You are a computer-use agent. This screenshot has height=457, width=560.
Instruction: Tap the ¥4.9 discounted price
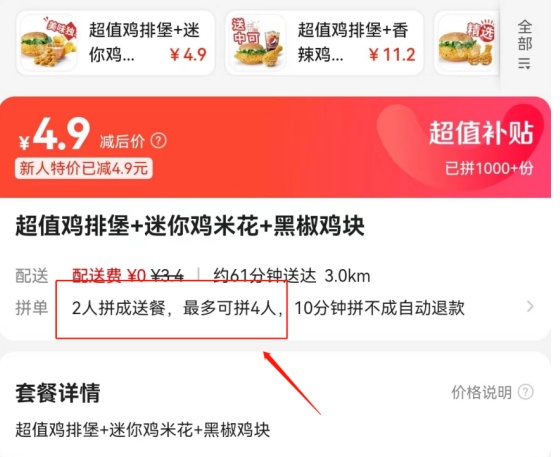(54, 134)
